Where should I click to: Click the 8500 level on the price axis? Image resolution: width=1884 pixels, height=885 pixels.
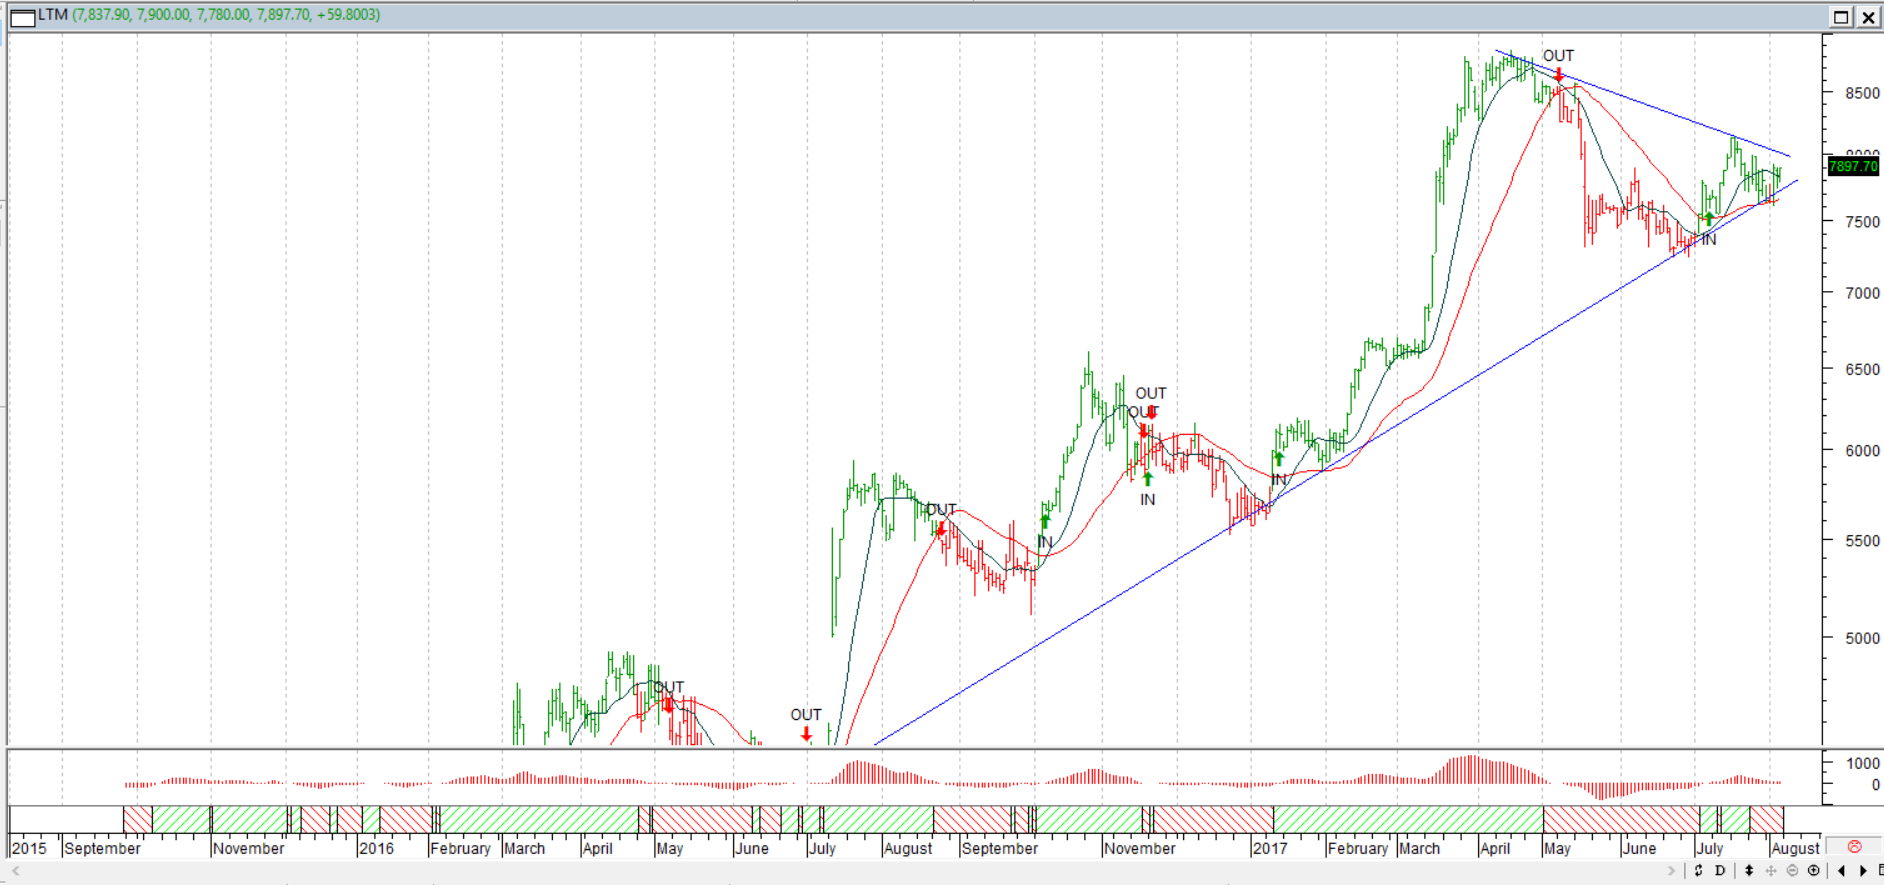[1862, 93]
